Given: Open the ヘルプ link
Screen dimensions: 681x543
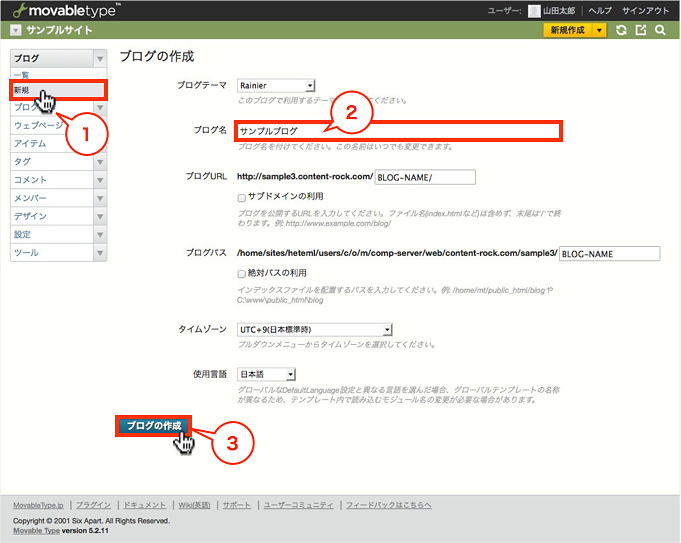Looking at the screenshot, I should pos(600,11).
